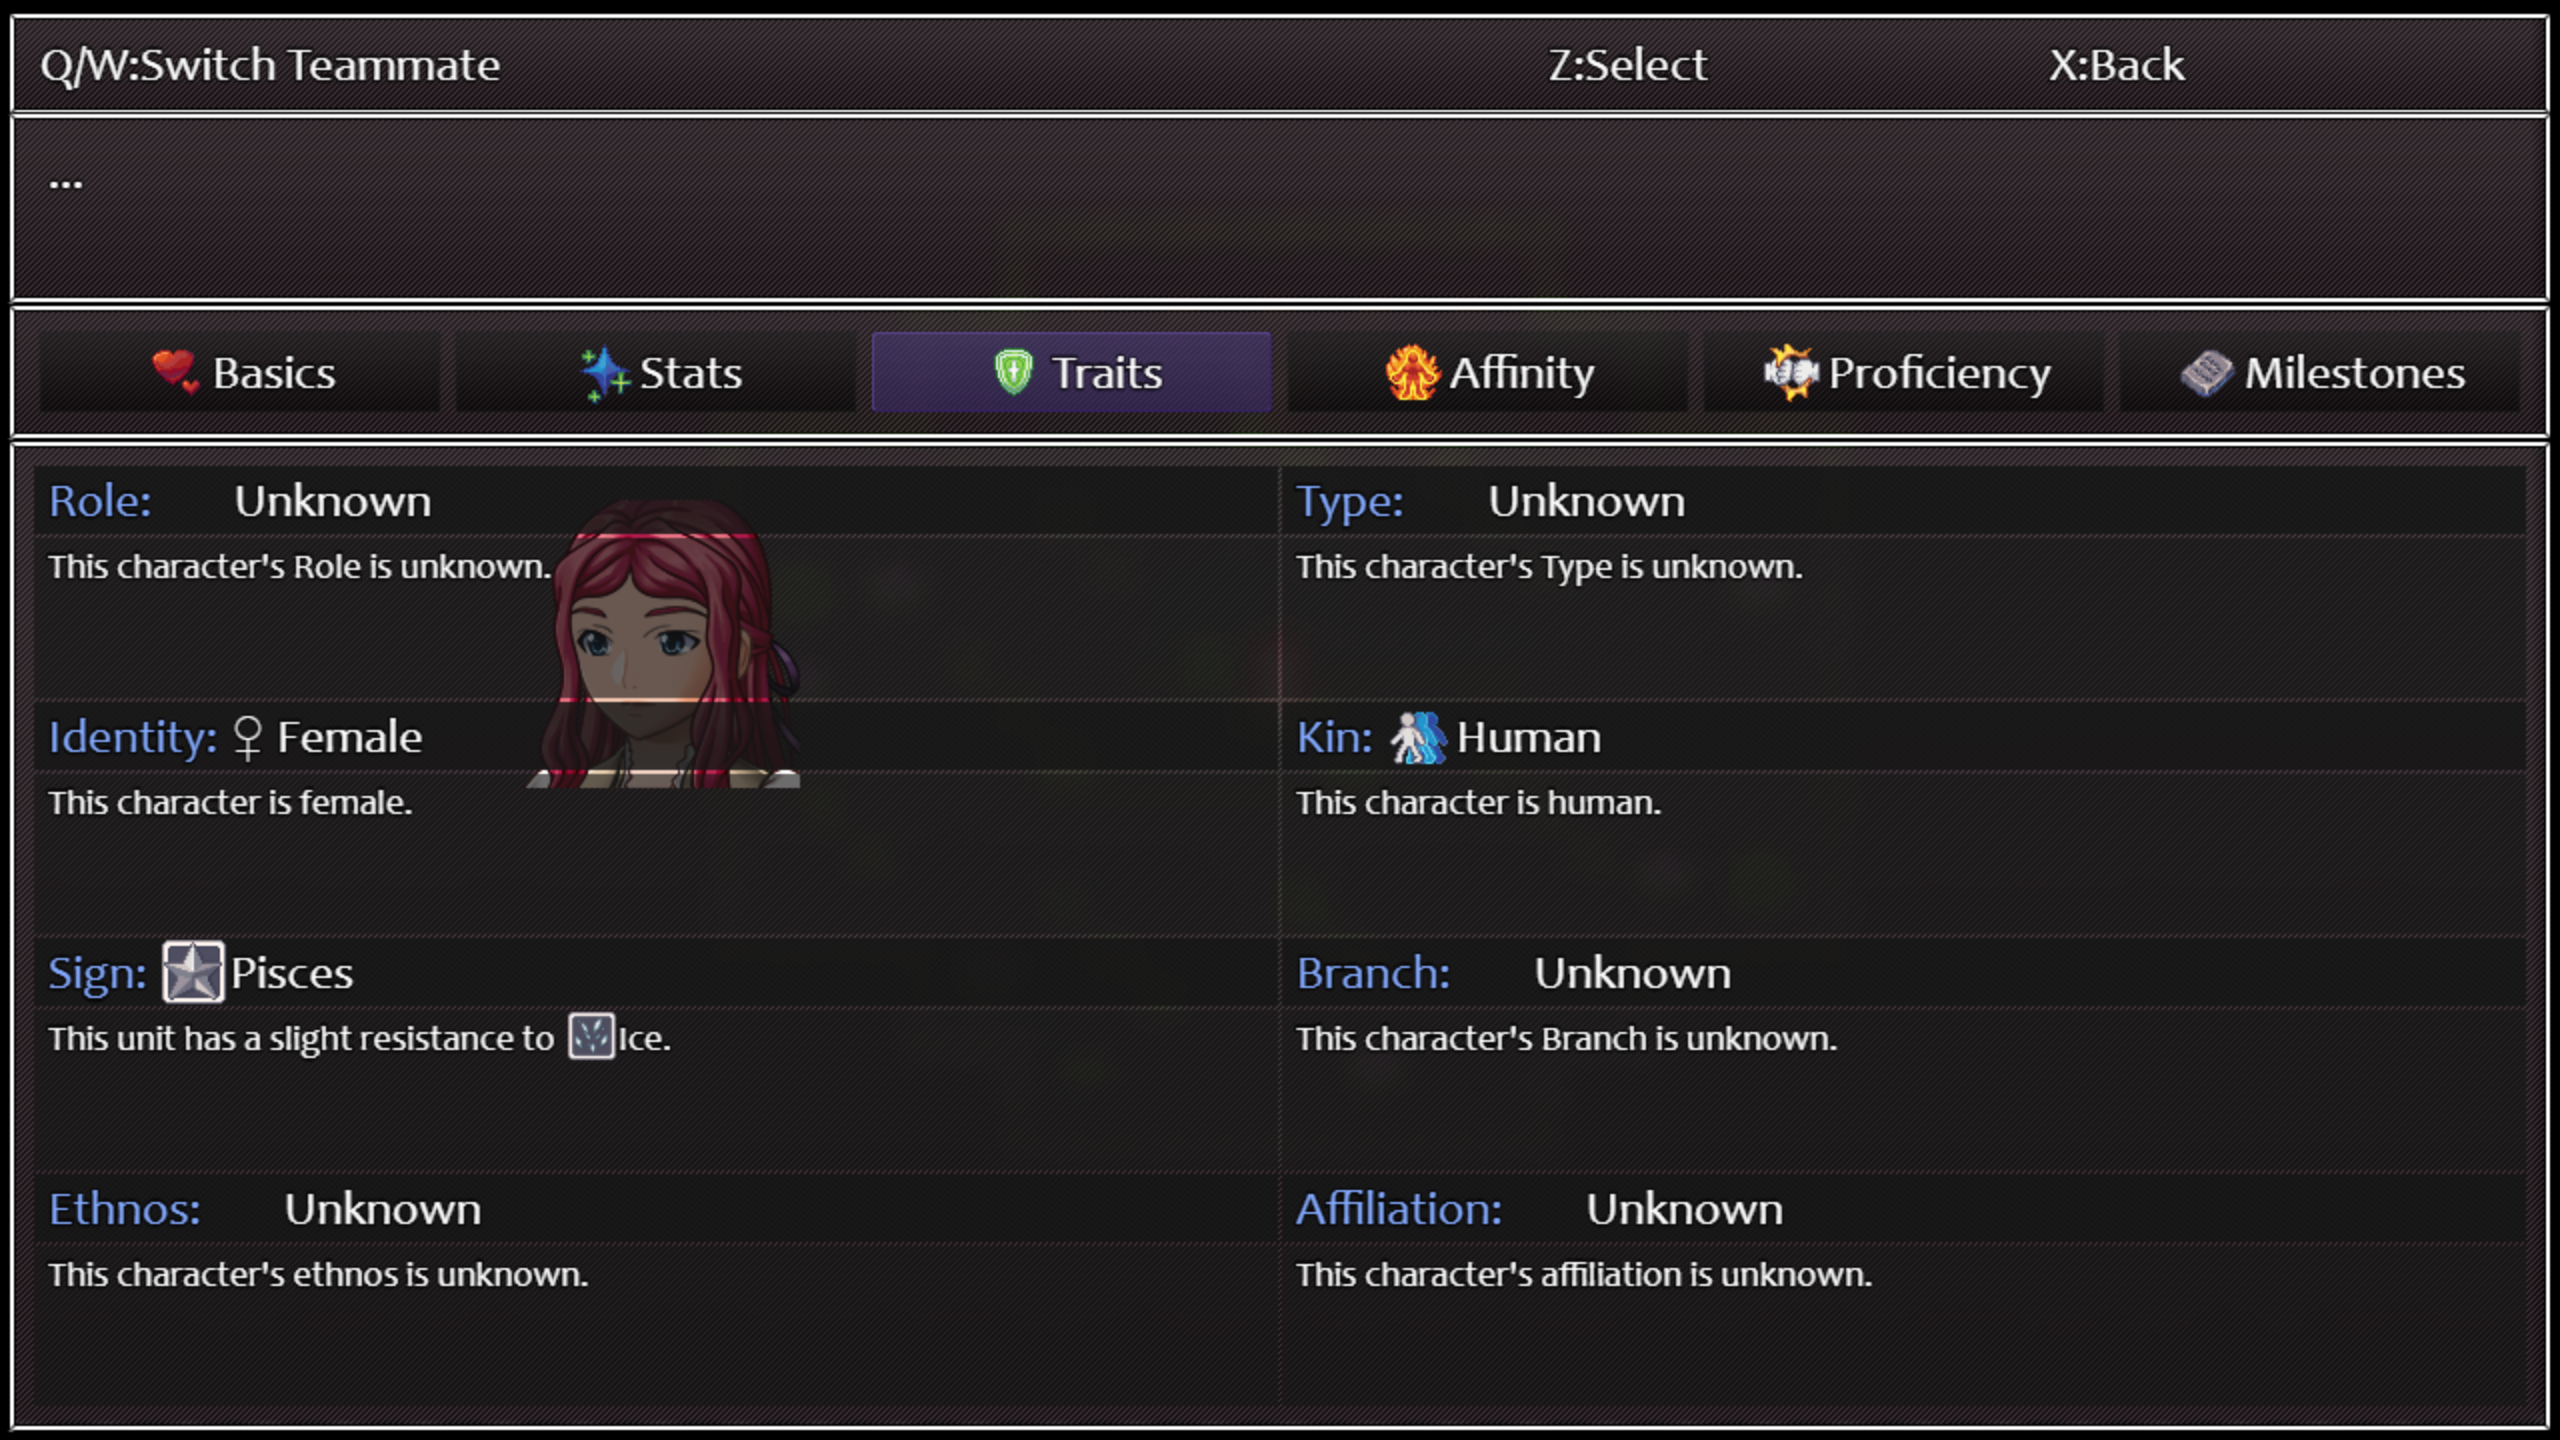Click the Ice element icon
The width and height of the screenshot is (2560, 1440).
591,1037
